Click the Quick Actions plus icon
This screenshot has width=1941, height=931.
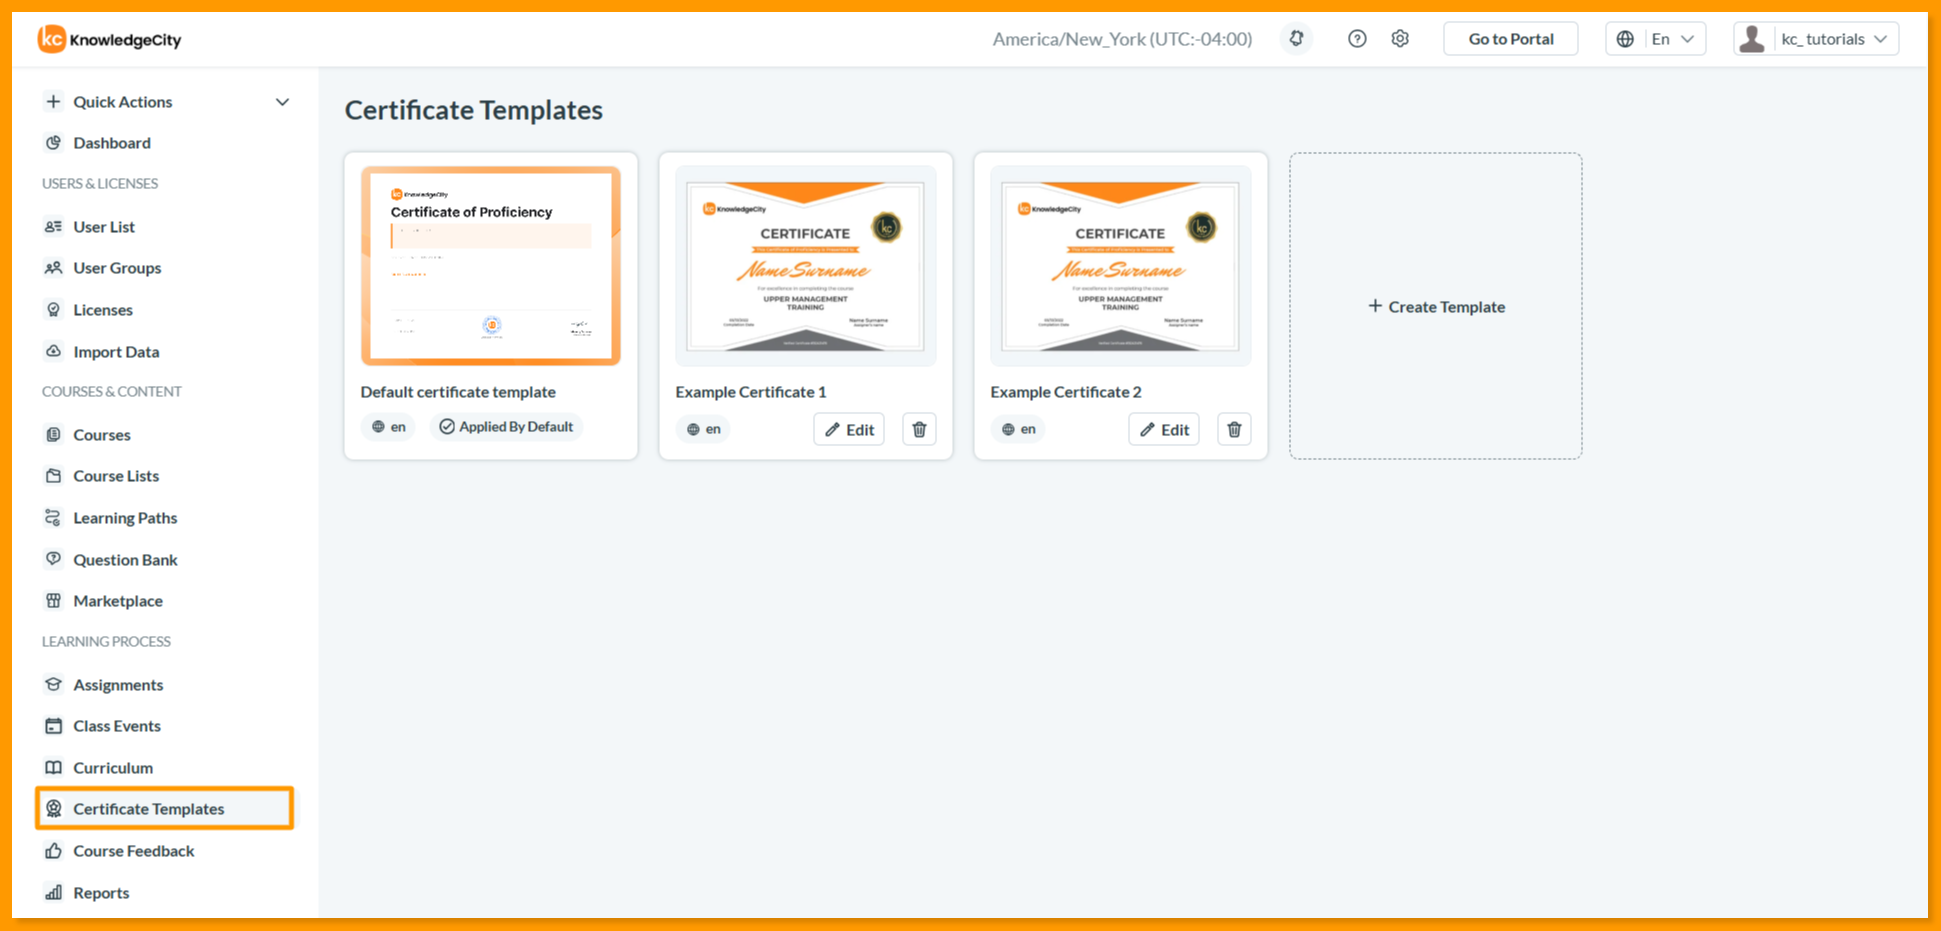53,101
